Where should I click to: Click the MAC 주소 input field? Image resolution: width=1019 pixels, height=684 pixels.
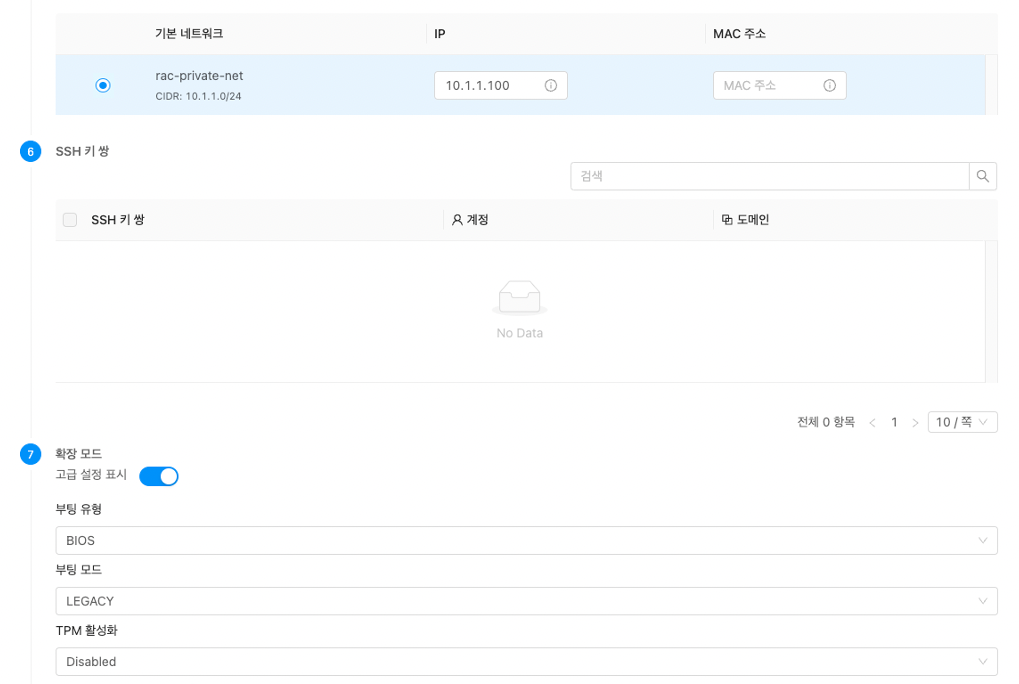click(x=766, y=86)
